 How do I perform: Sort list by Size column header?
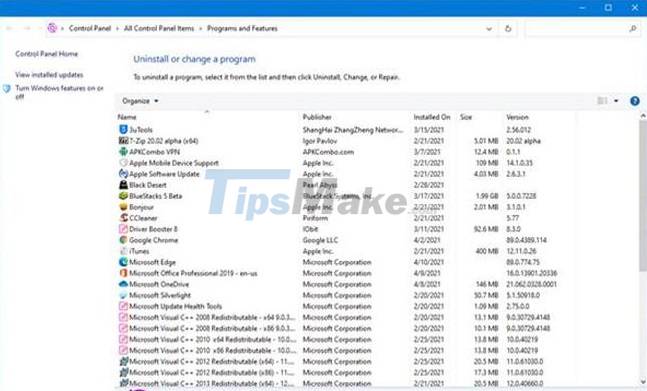(466, 117)
